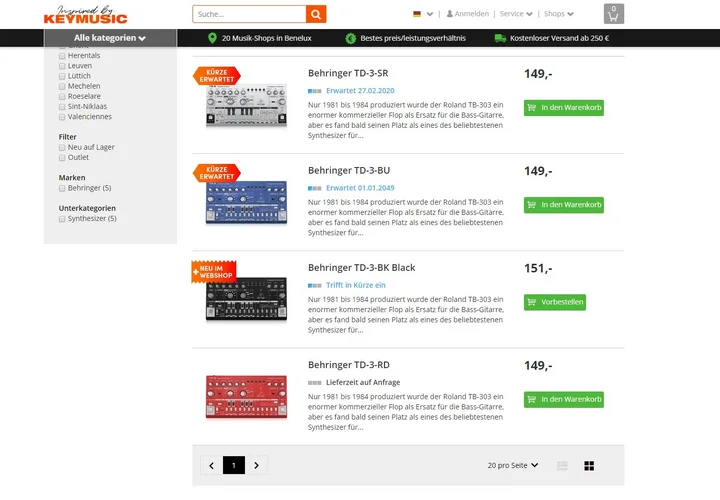
Task: Click stock indicator bars for TD-3-SR
Action: [x=315, y=91]
